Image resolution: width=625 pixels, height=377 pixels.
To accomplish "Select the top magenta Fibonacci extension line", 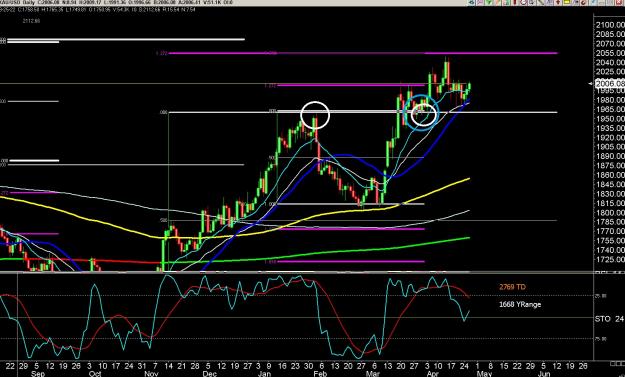I will [x=363, y=53].
